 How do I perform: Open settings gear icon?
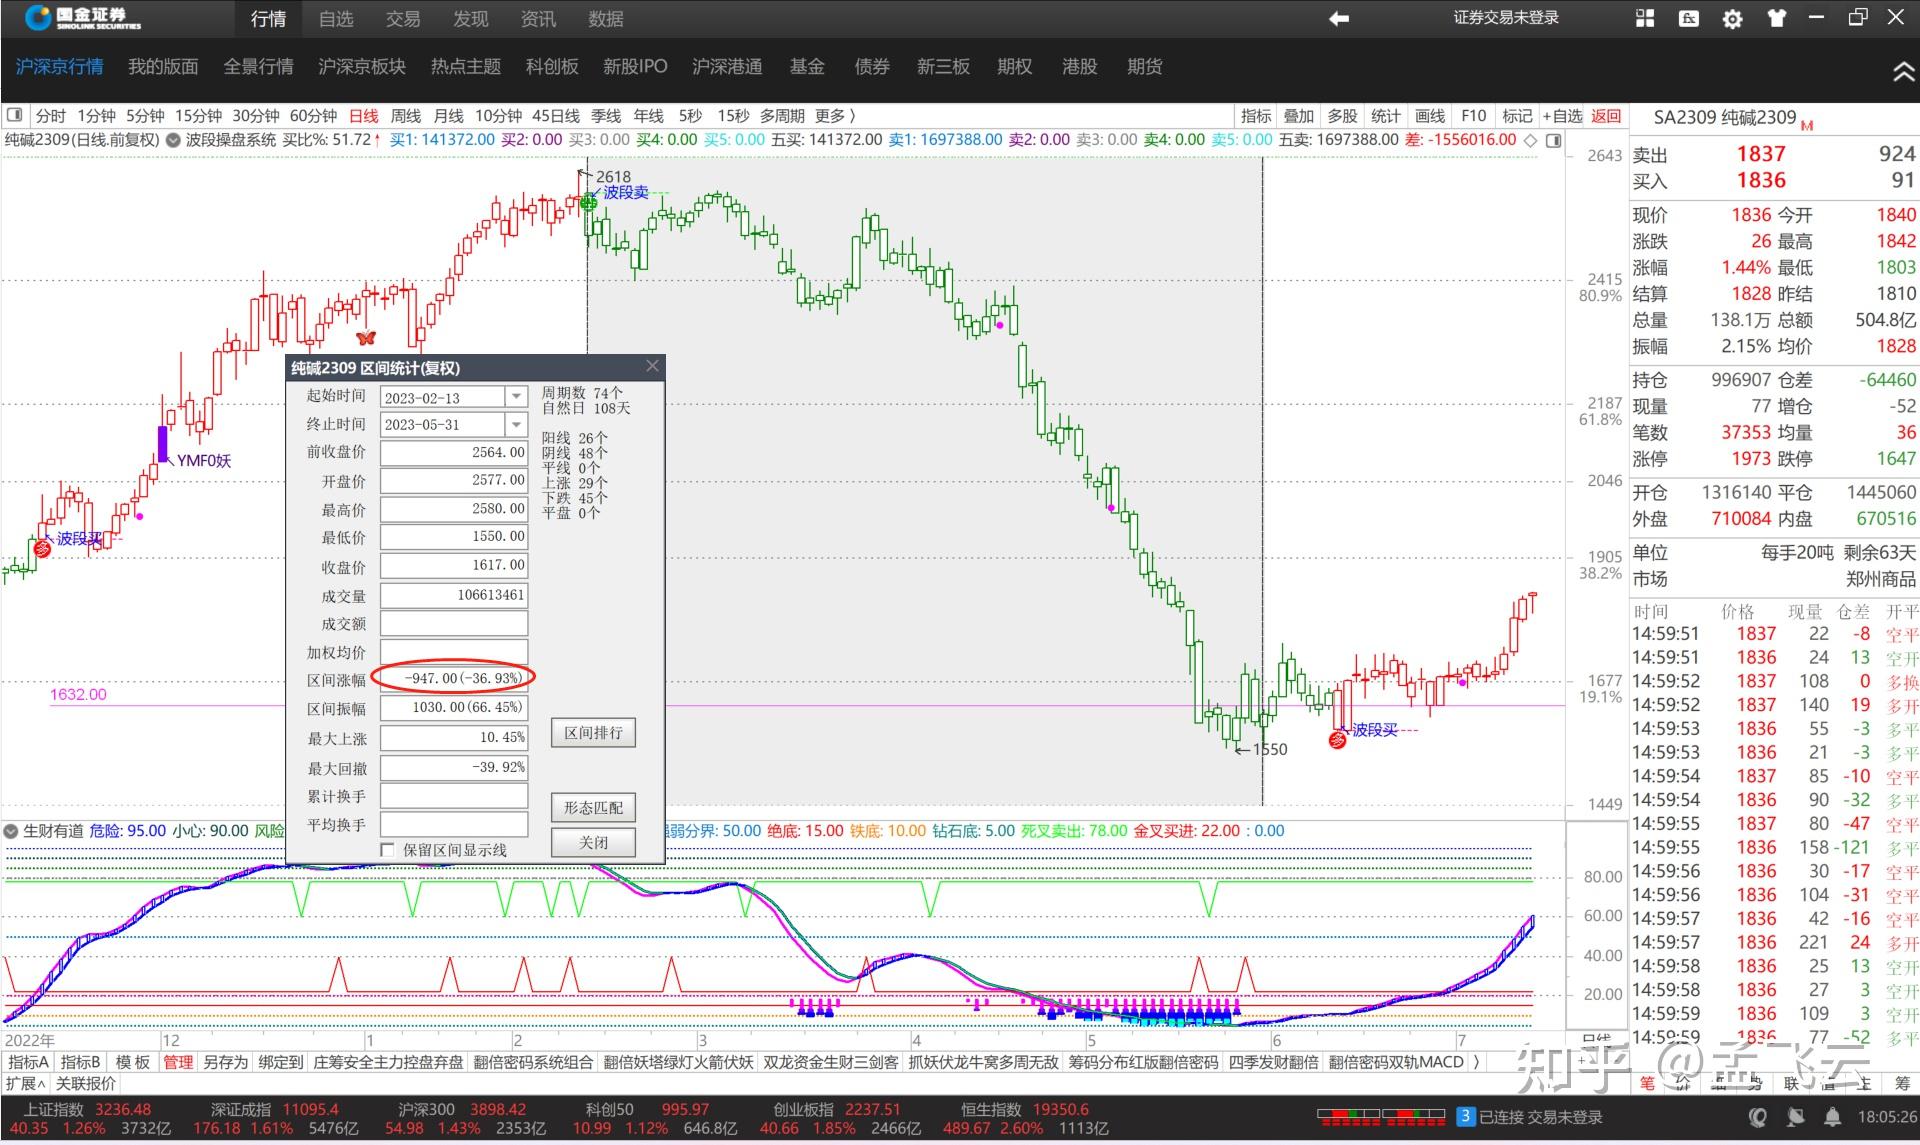point(1733,19)
